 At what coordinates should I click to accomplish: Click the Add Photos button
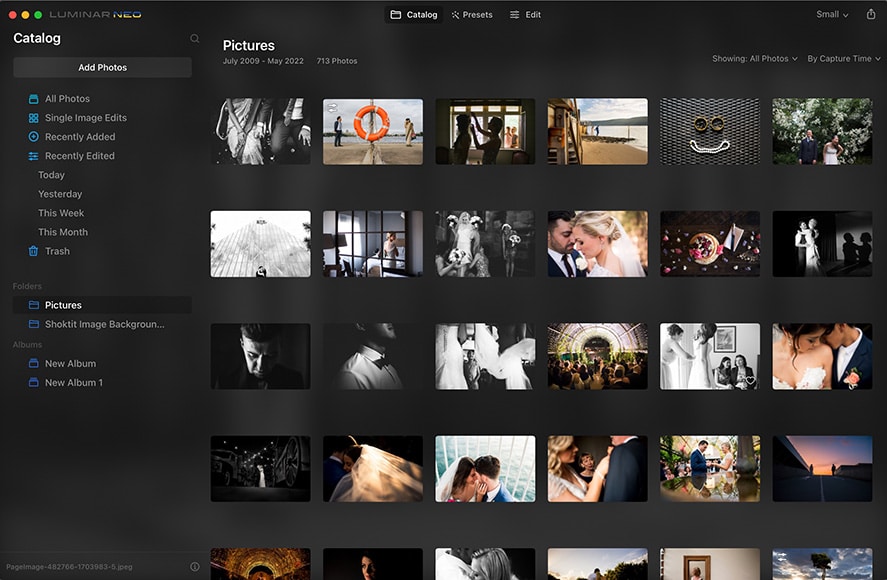[x=102, y=67]
